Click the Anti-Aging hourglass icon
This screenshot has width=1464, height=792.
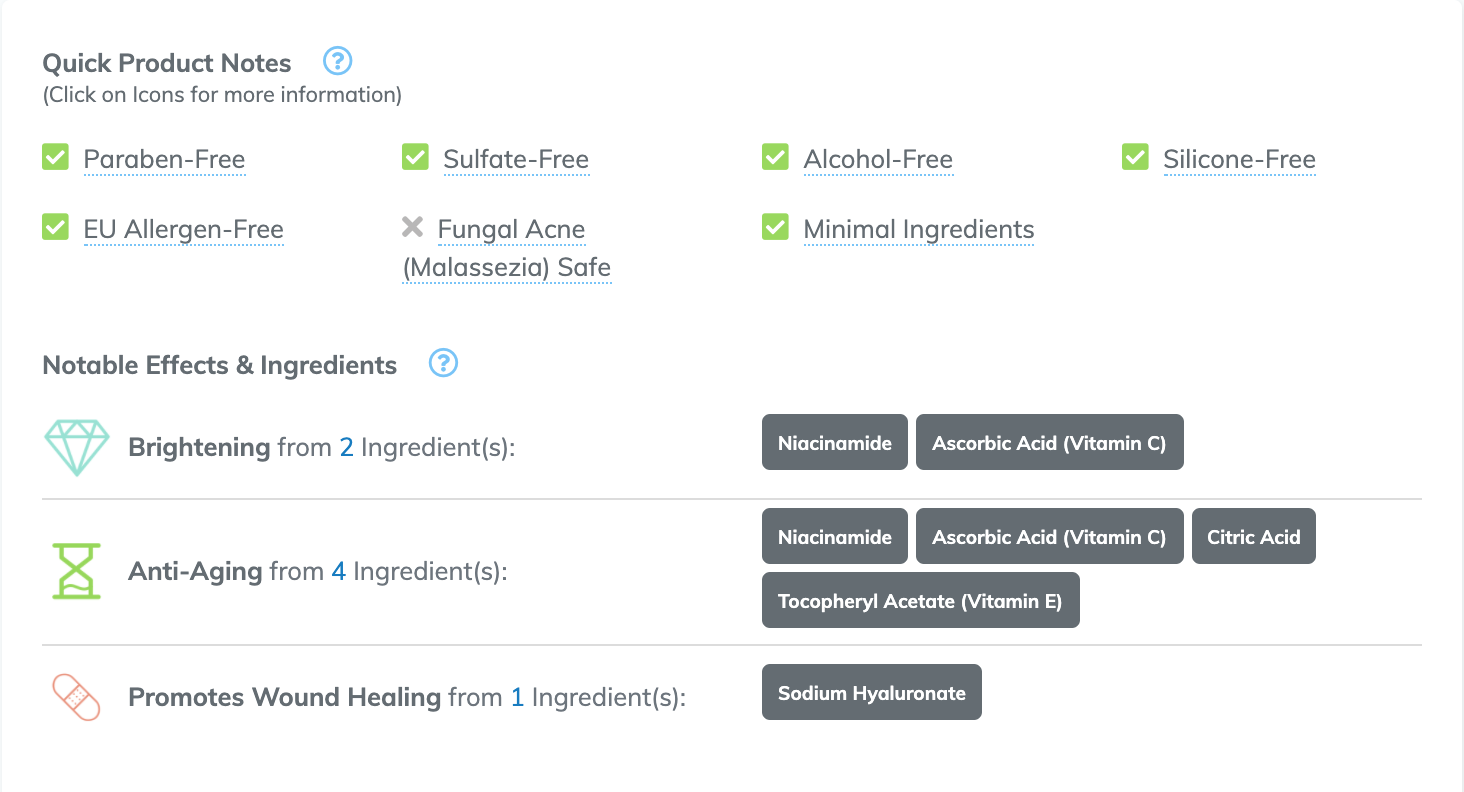(x=77, y=571)
